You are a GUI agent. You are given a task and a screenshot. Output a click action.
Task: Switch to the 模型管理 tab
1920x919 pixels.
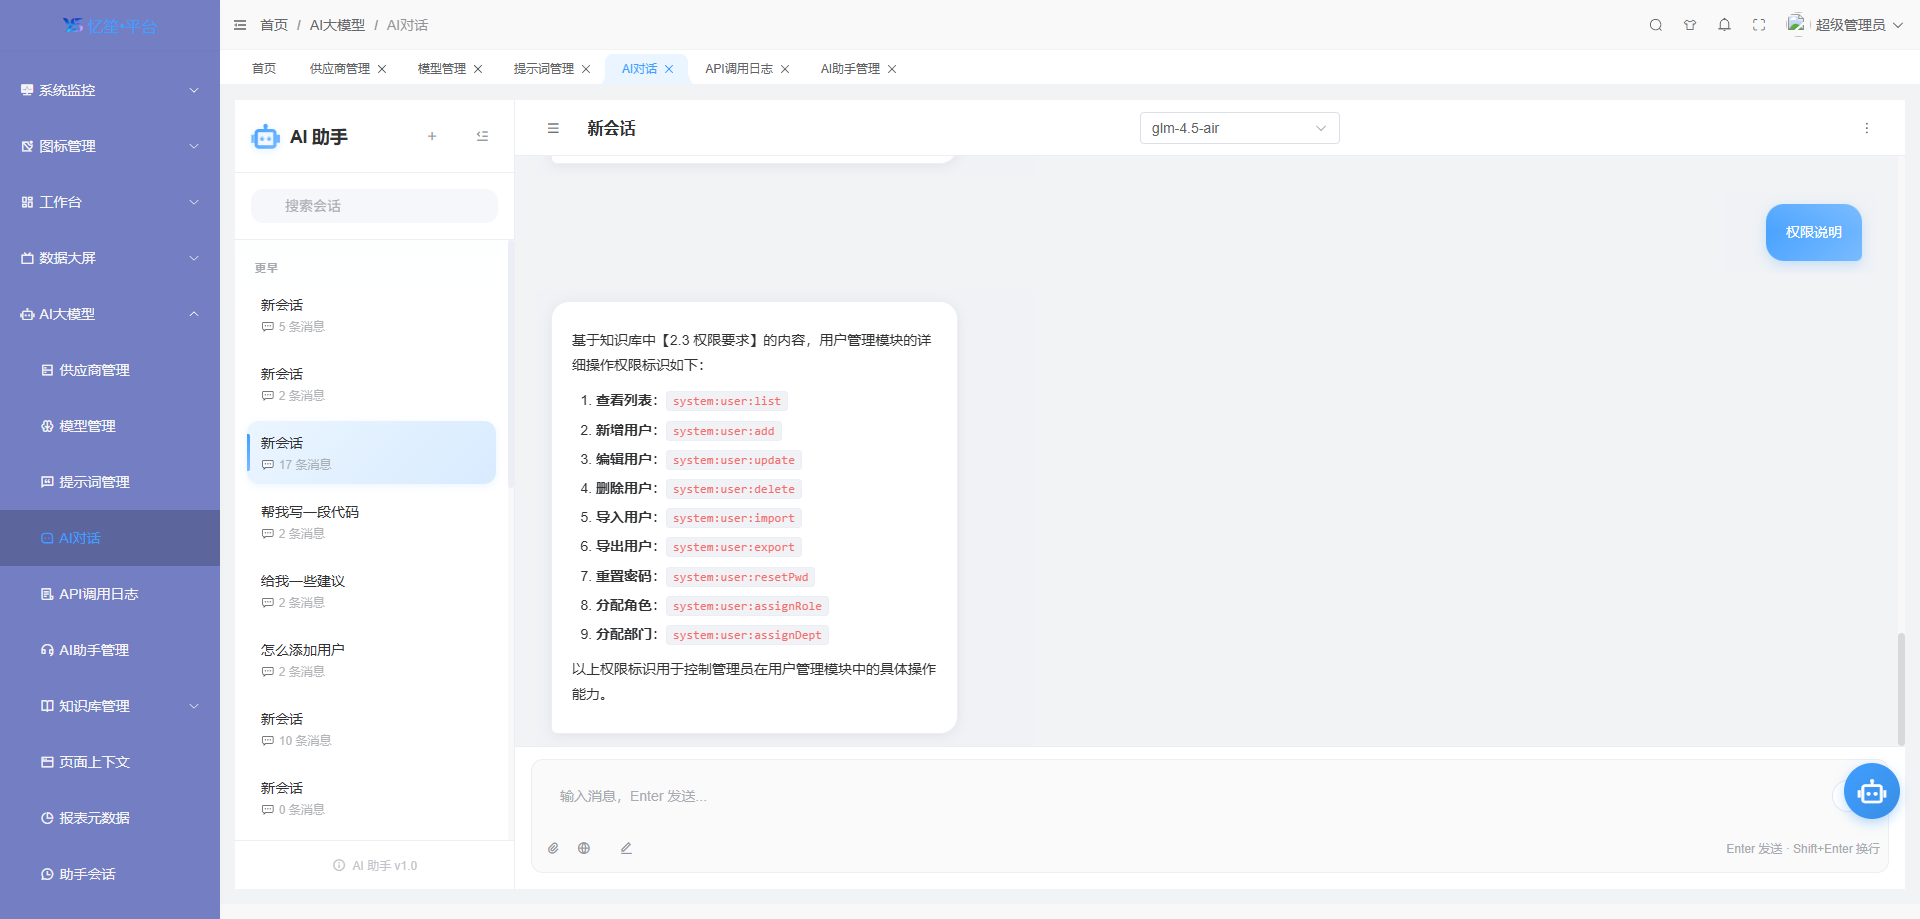442,69
